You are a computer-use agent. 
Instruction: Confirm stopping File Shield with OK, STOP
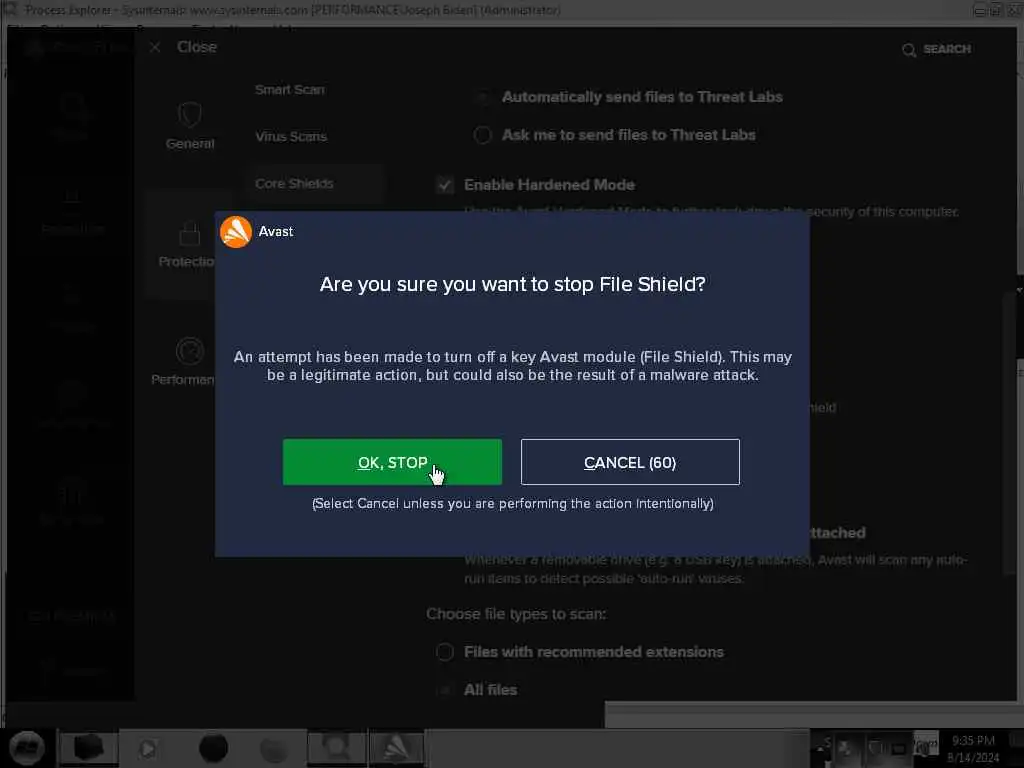click(392, 462)
